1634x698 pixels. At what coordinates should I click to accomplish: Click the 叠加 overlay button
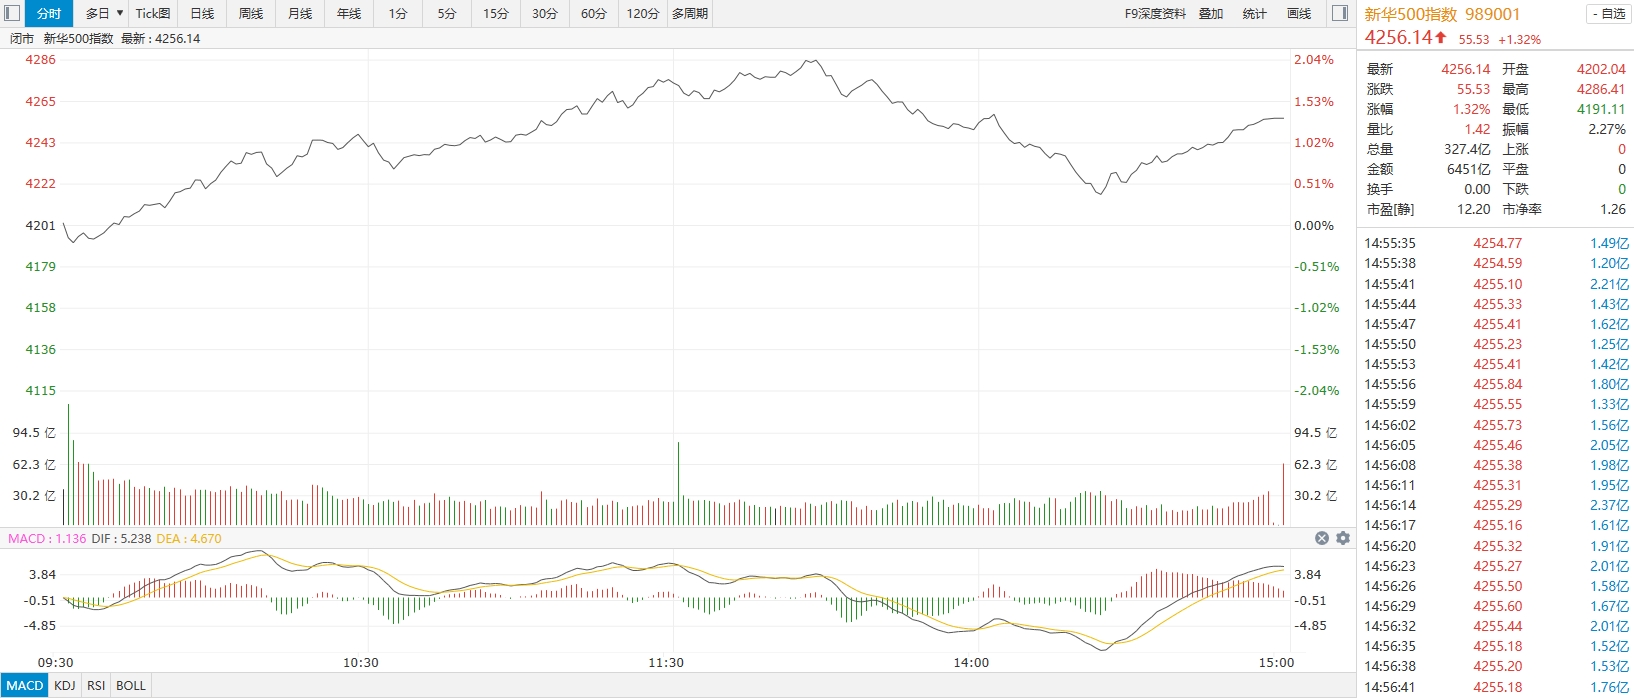click(1211, 13)
